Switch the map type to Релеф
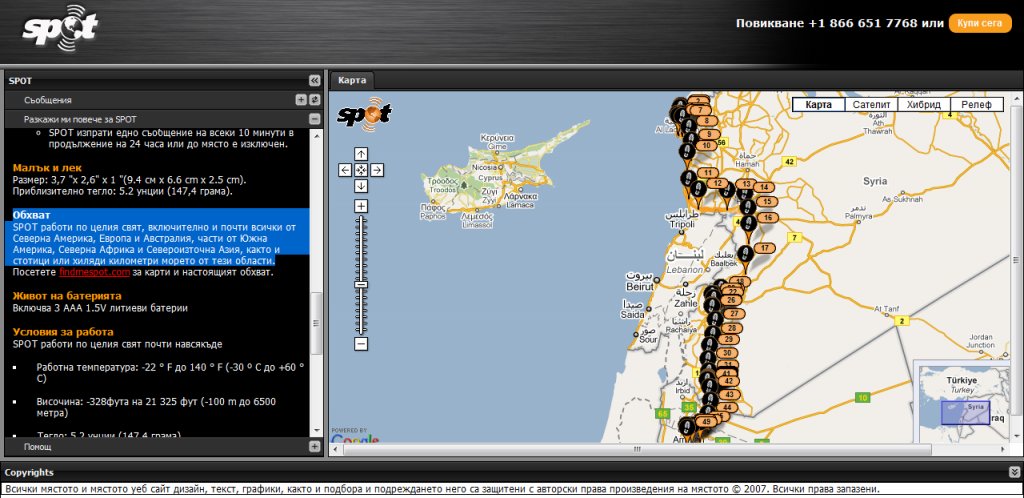The height and width of the screenshot is (498, 1024). pos(977,104)
